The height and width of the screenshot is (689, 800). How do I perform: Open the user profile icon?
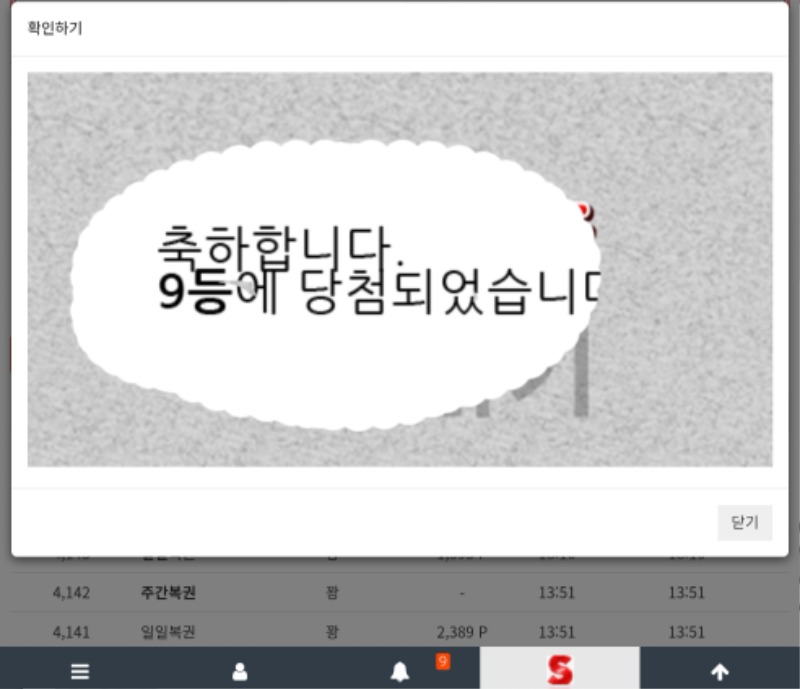[x=240, y=672]
